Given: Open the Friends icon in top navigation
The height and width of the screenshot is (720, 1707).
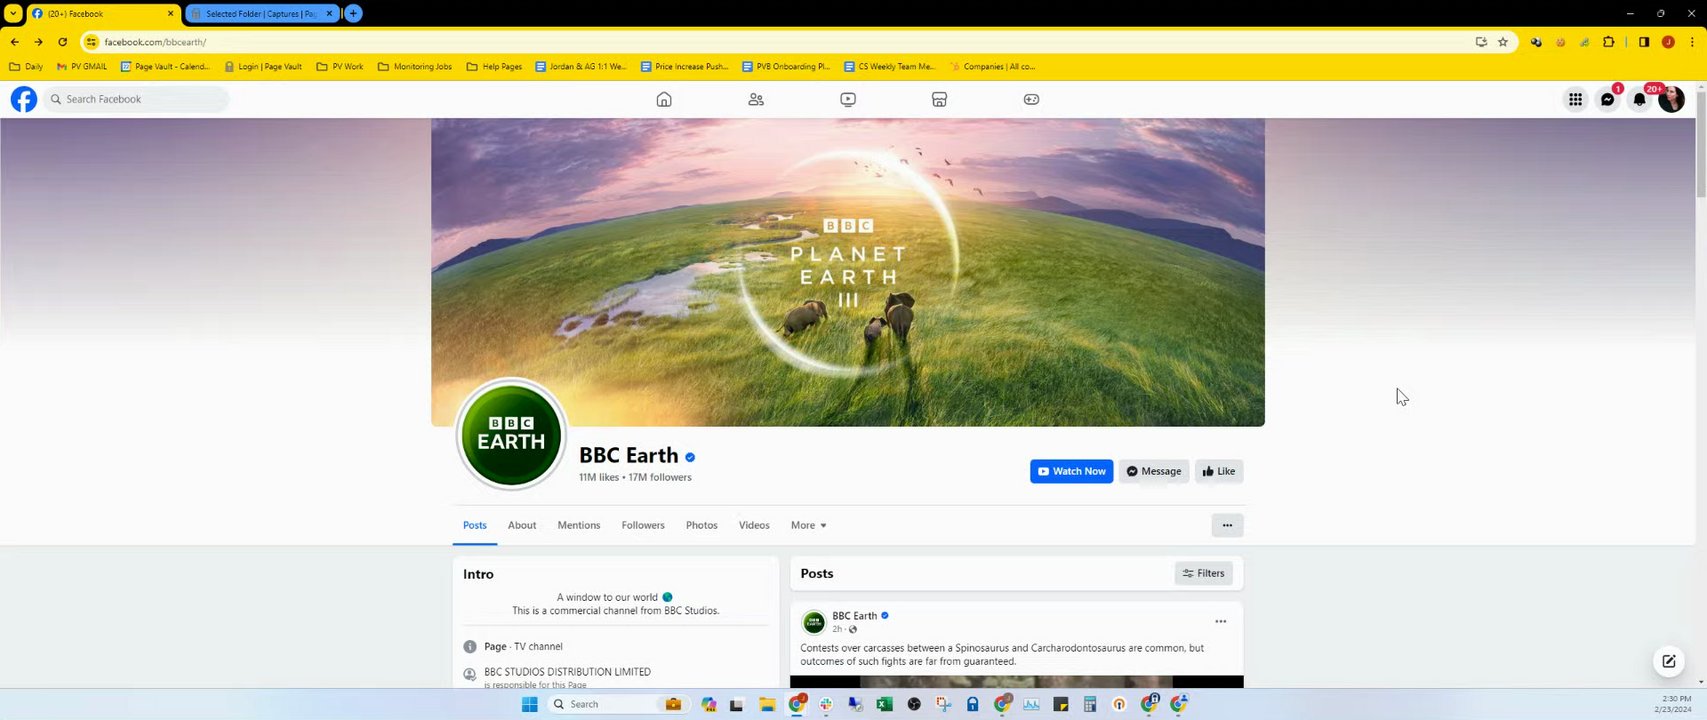Looking at the screenshot, I should pyautogui.click(x=756, y=99).
